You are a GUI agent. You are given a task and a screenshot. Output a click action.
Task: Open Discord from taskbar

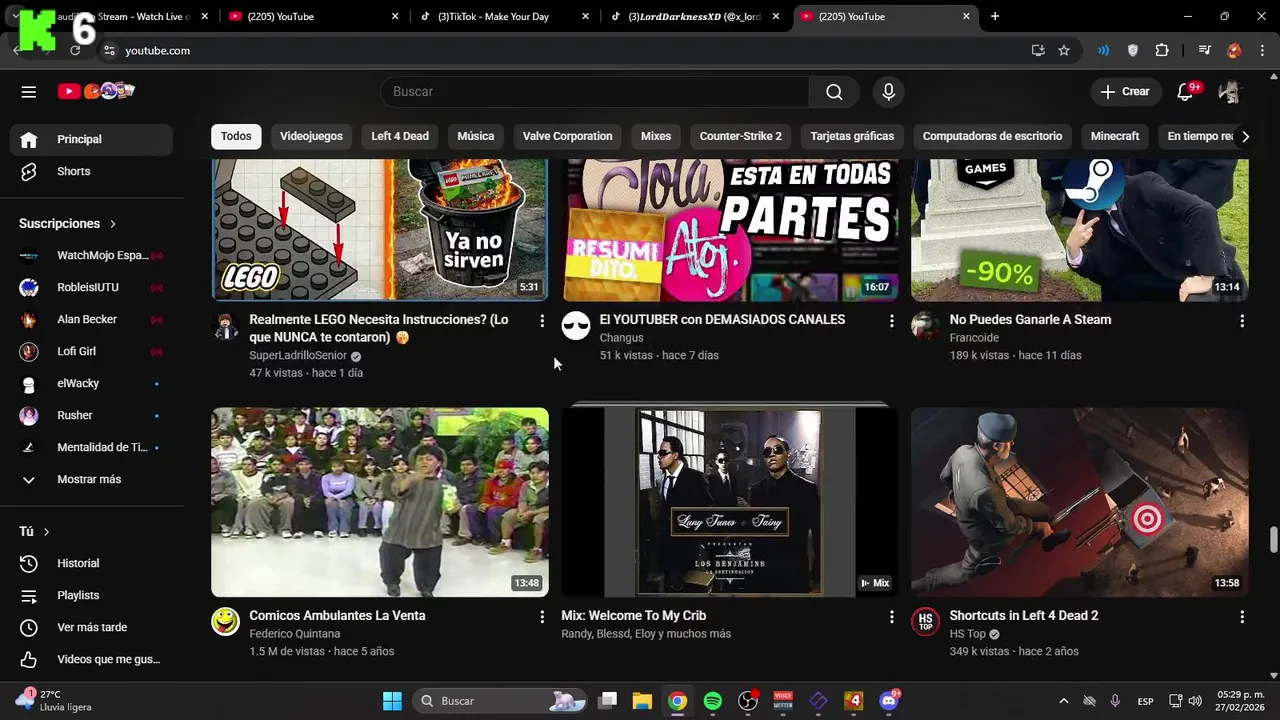pyautogui.click(x=888, y=701)
